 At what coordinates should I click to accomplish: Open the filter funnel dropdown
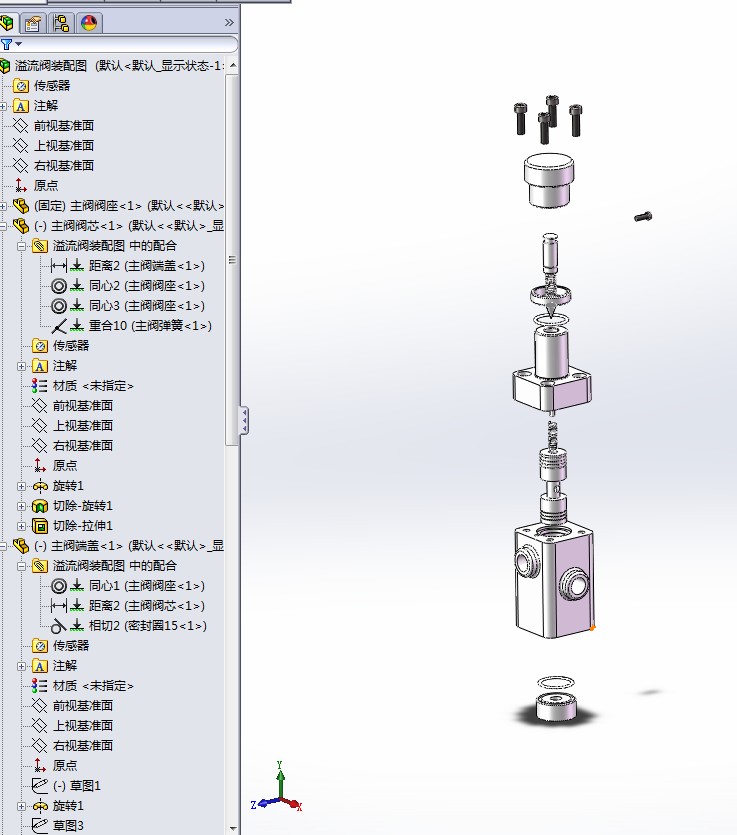pos(11,44)
